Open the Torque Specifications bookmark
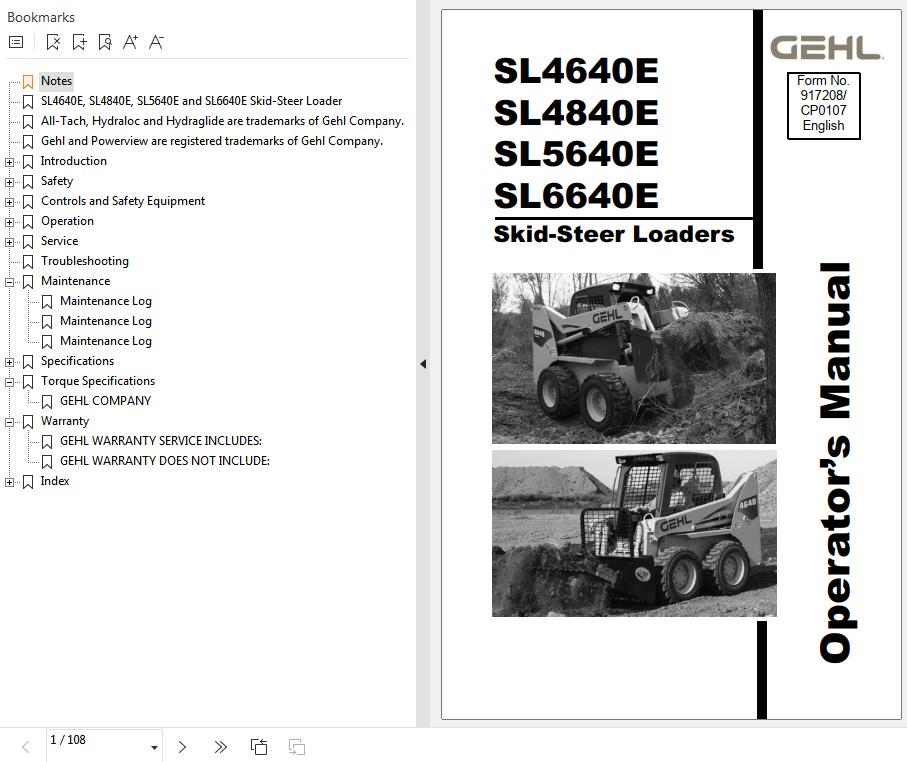This screenshot has height=762, width=907. pyautogui.click(x=98, y=381)
